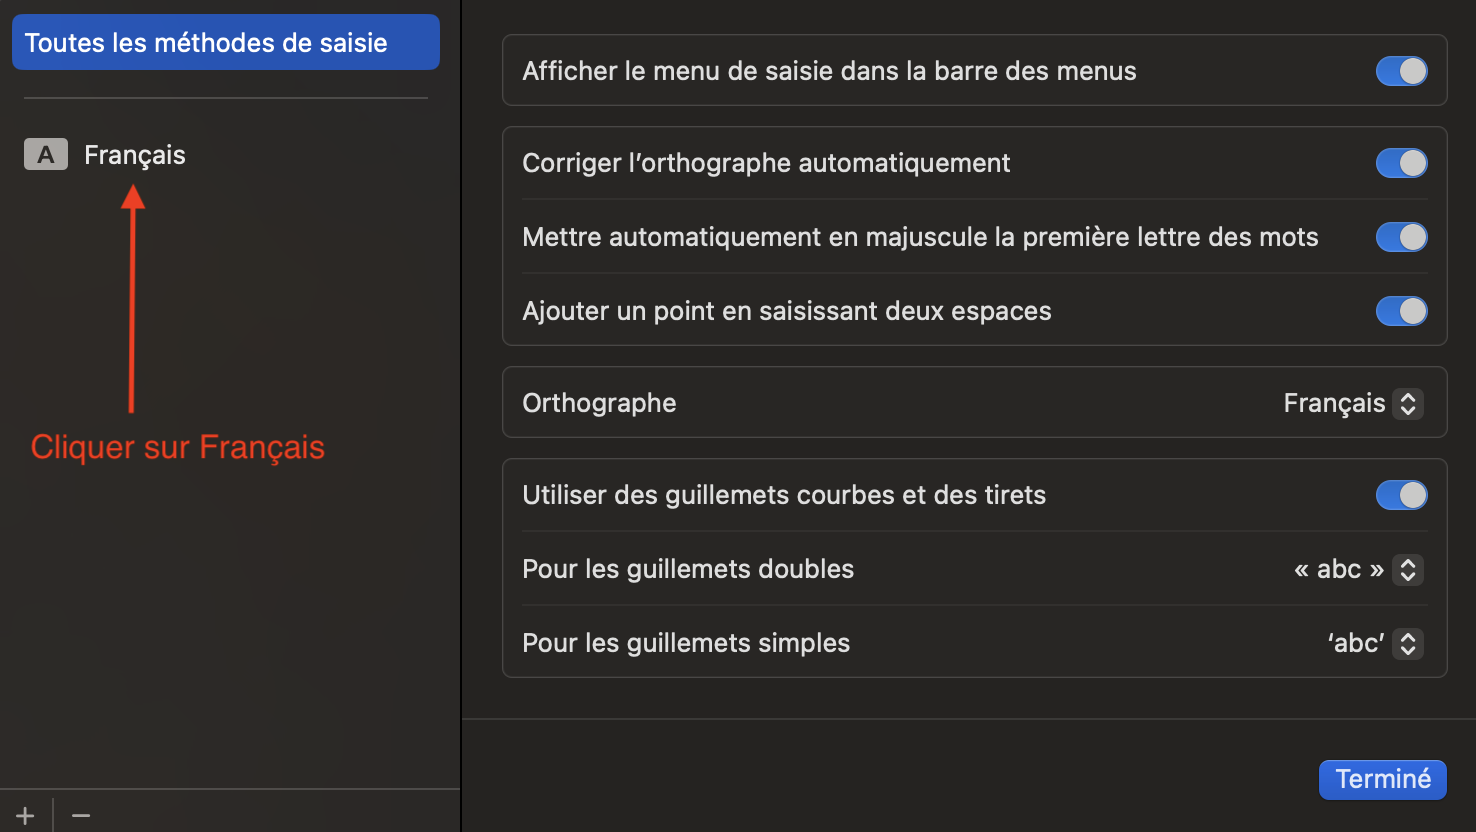Select 'Toutes les méthodes de saisie'
The image size is (1476, 832).
tap(225, 42)
